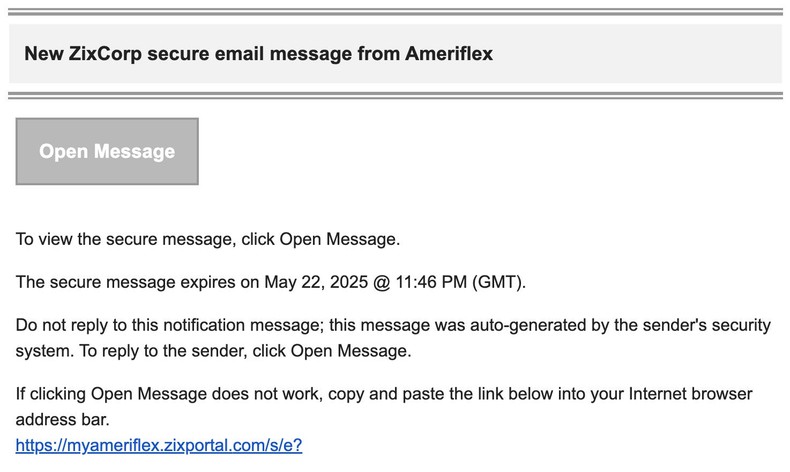Screen dimensions: 790x472
Task: Open the myameriflex.zixportal.com link
Action: (x=159, y=445)
